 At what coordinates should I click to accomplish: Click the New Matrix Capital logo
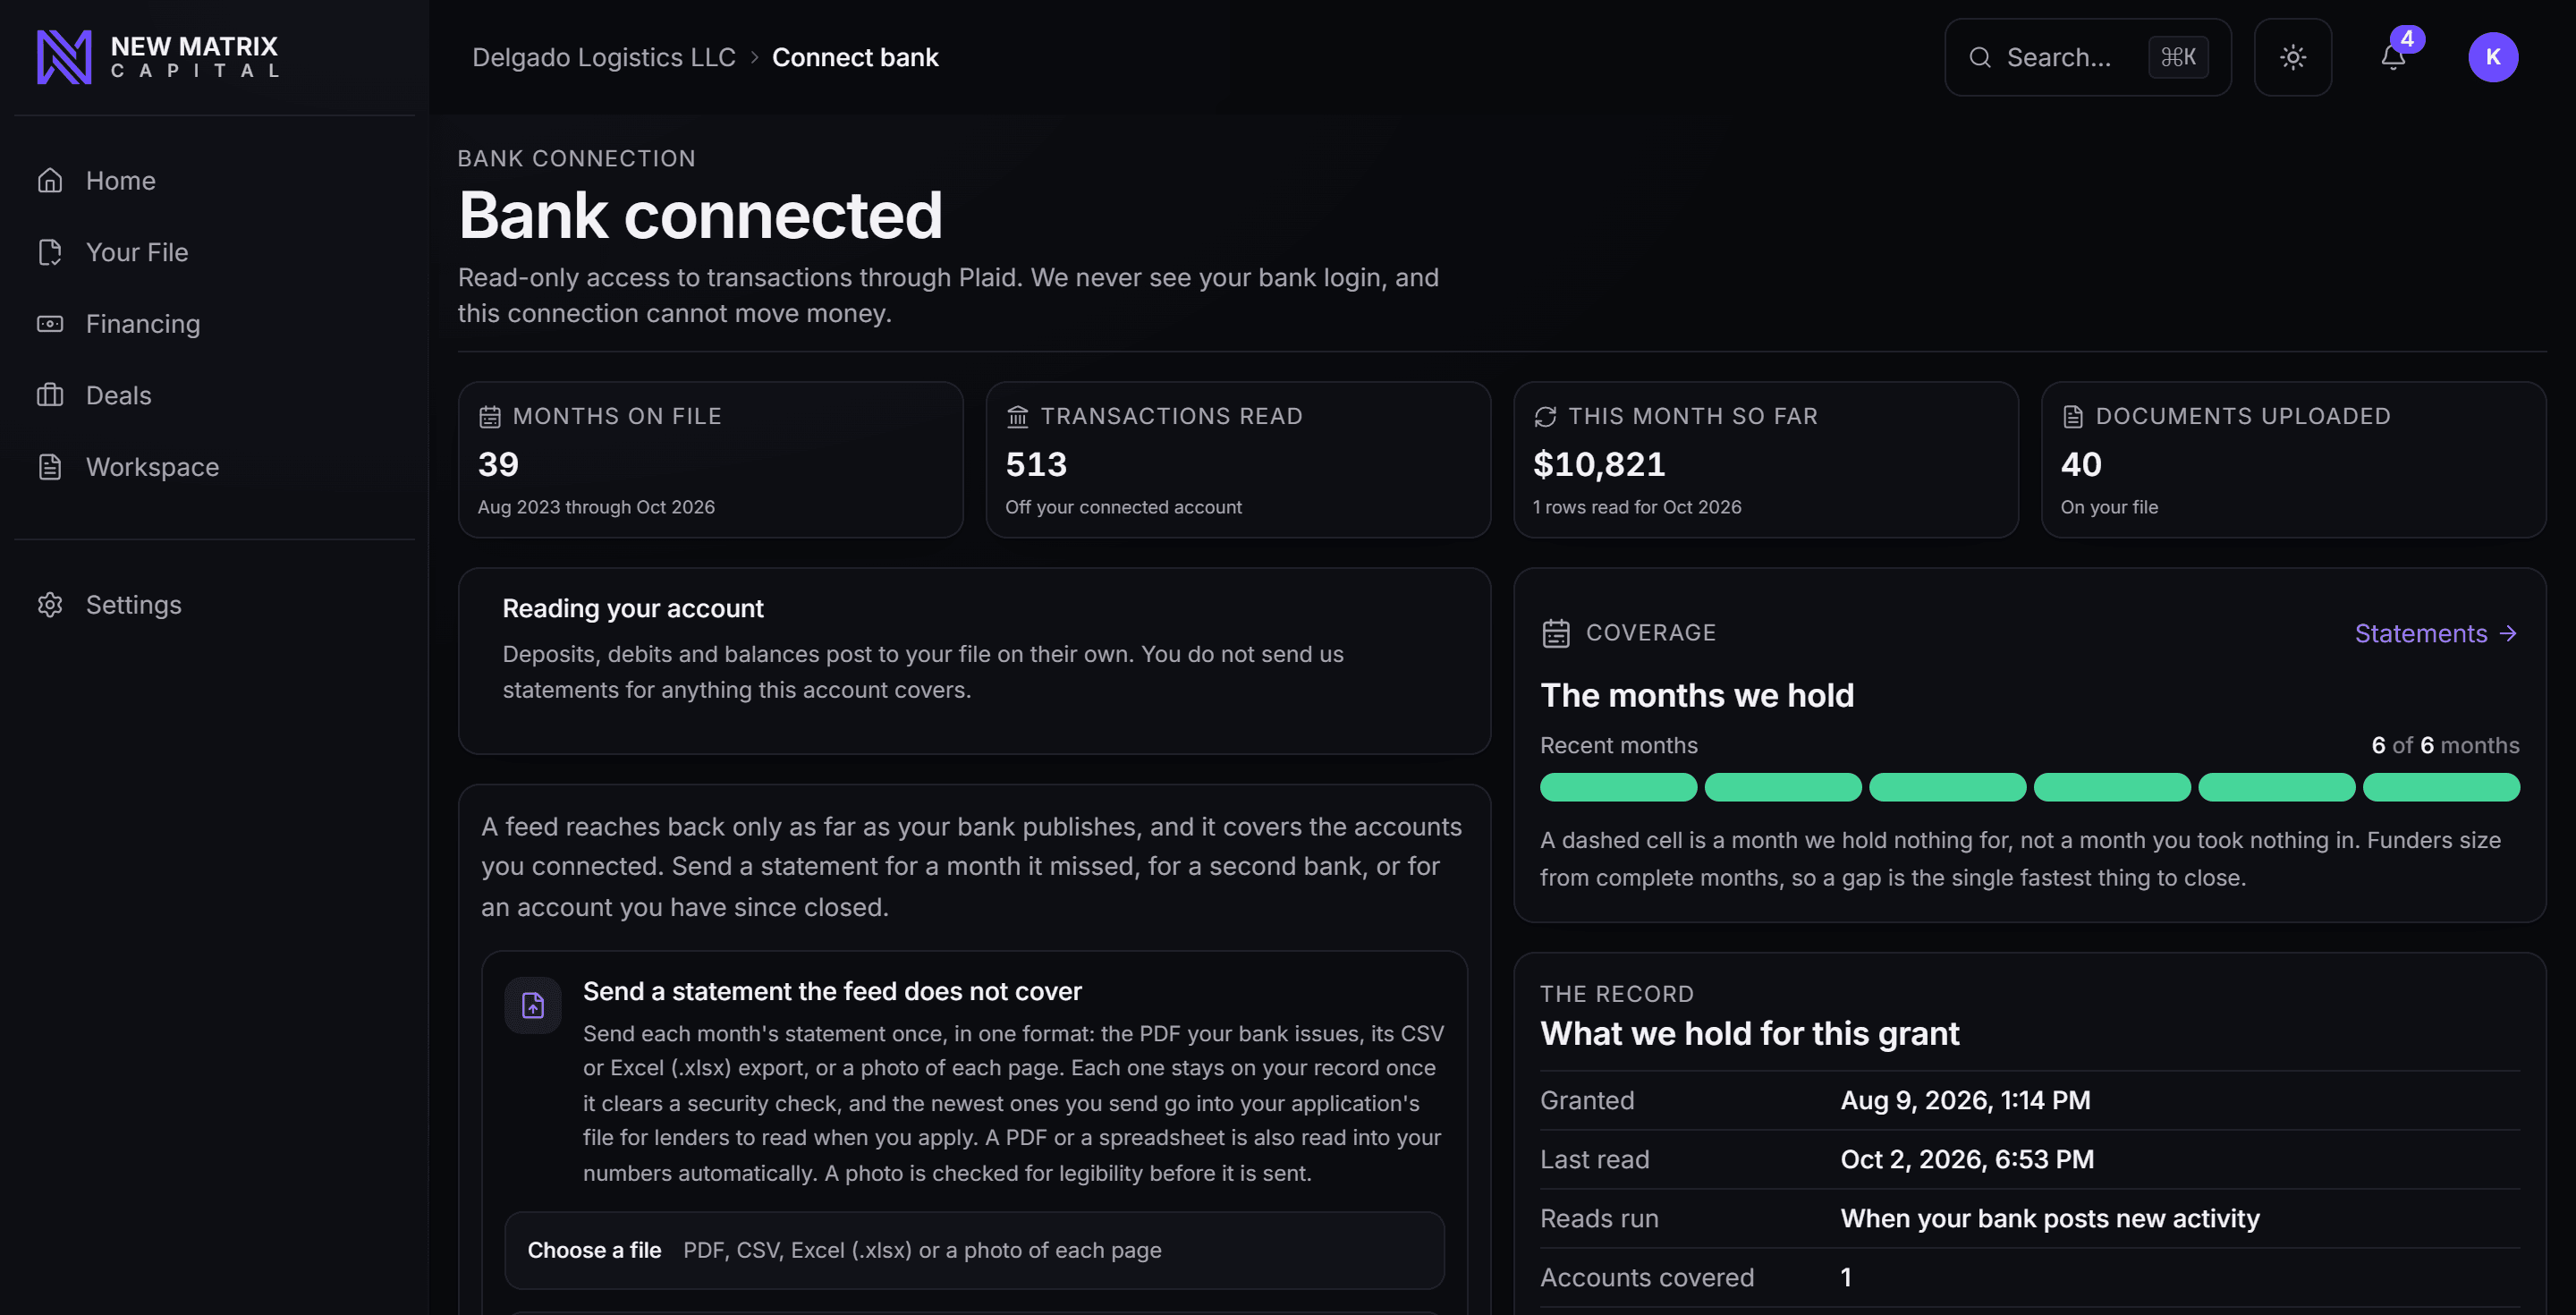(x=158, y=57)
